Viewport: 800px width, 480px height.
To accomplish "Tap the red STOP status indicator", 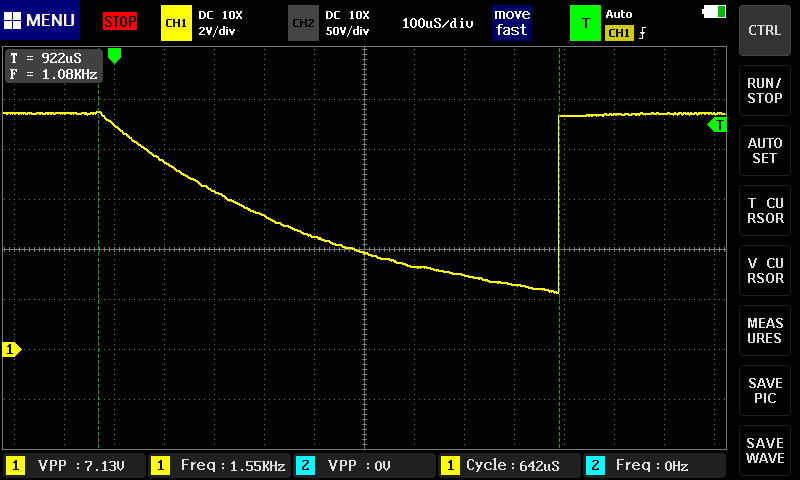I will (x=120, y=21).
